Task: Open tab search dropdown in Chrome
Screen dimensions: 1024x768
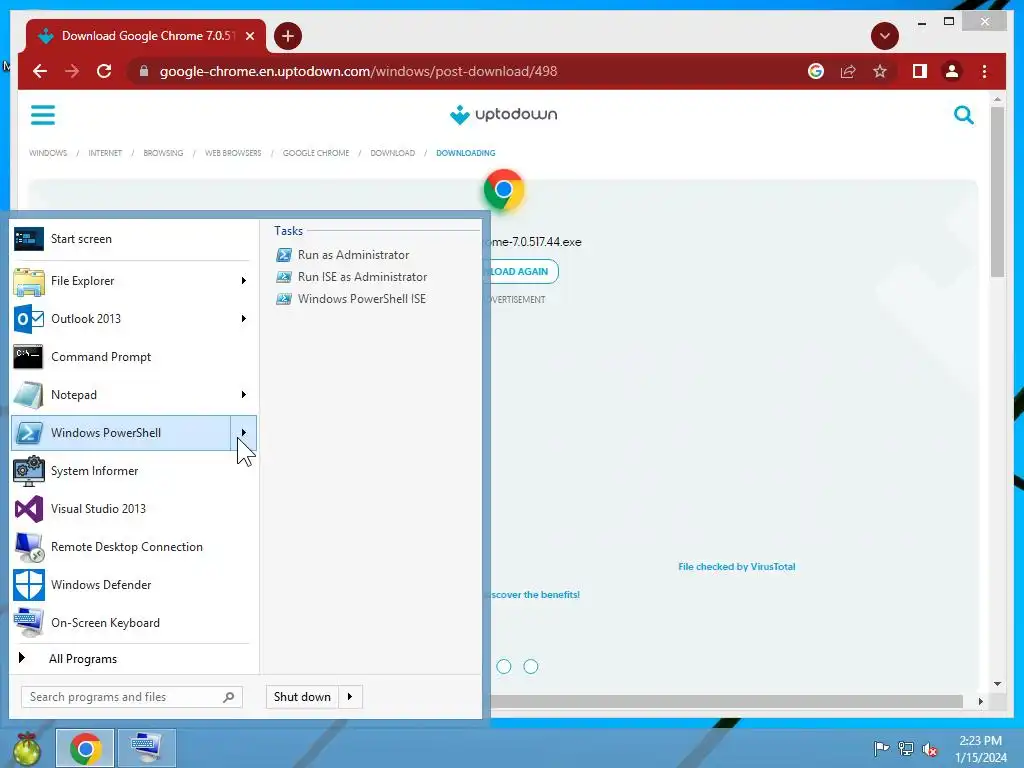Action: point(885,36)
